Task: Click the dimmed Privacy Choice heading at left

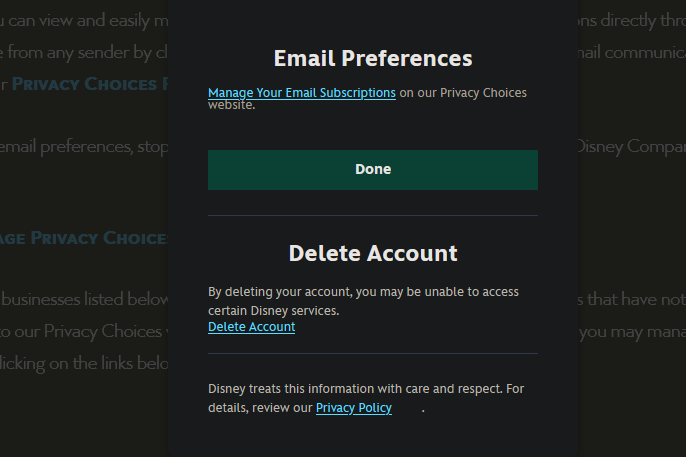Action: pos(88,238)
